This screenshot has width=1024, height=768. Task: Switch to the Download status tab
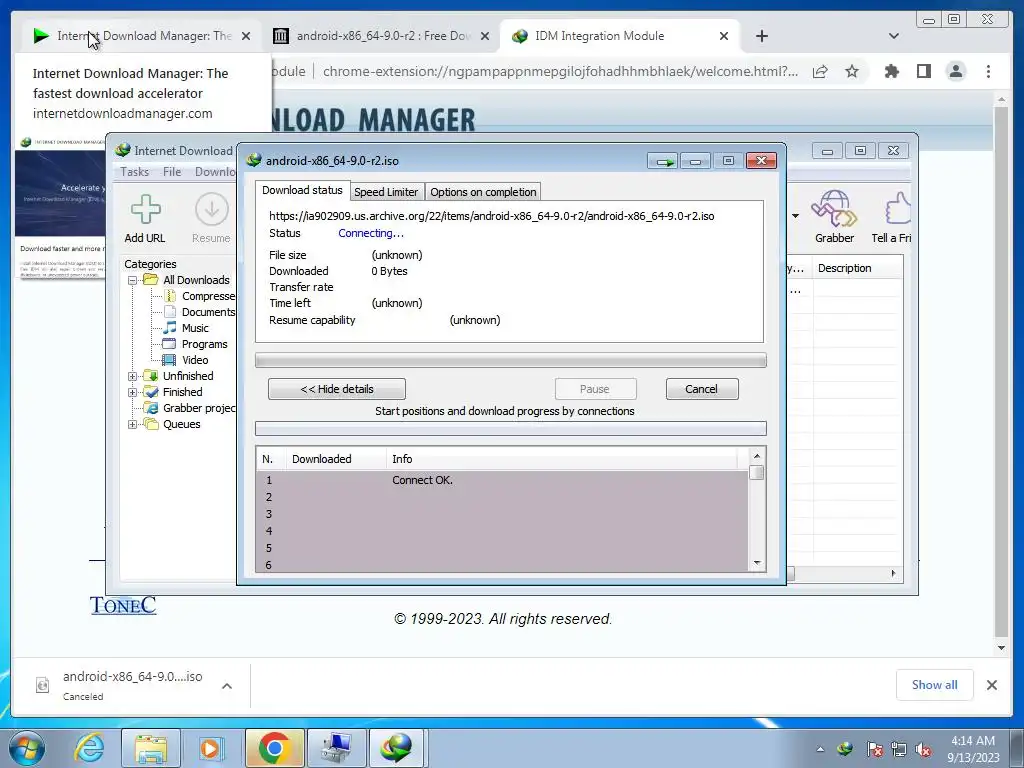[x=302, y=190]
